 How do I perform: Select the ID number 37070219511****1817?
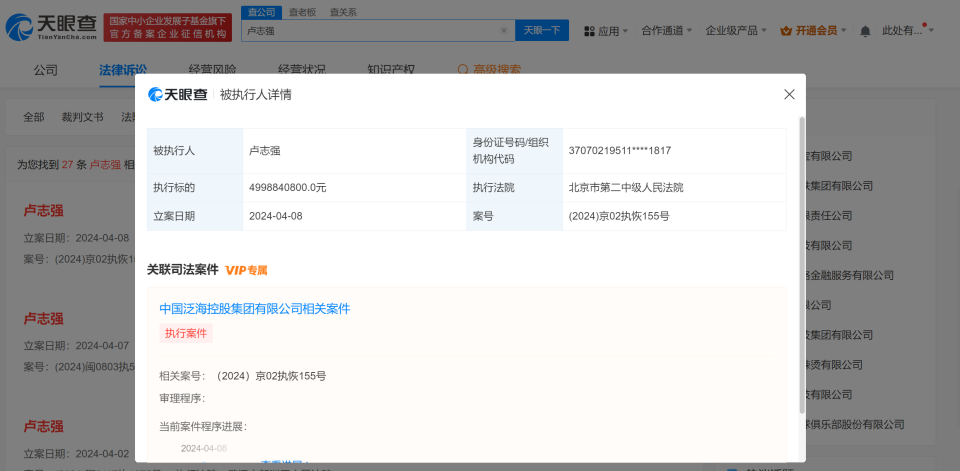620,151
